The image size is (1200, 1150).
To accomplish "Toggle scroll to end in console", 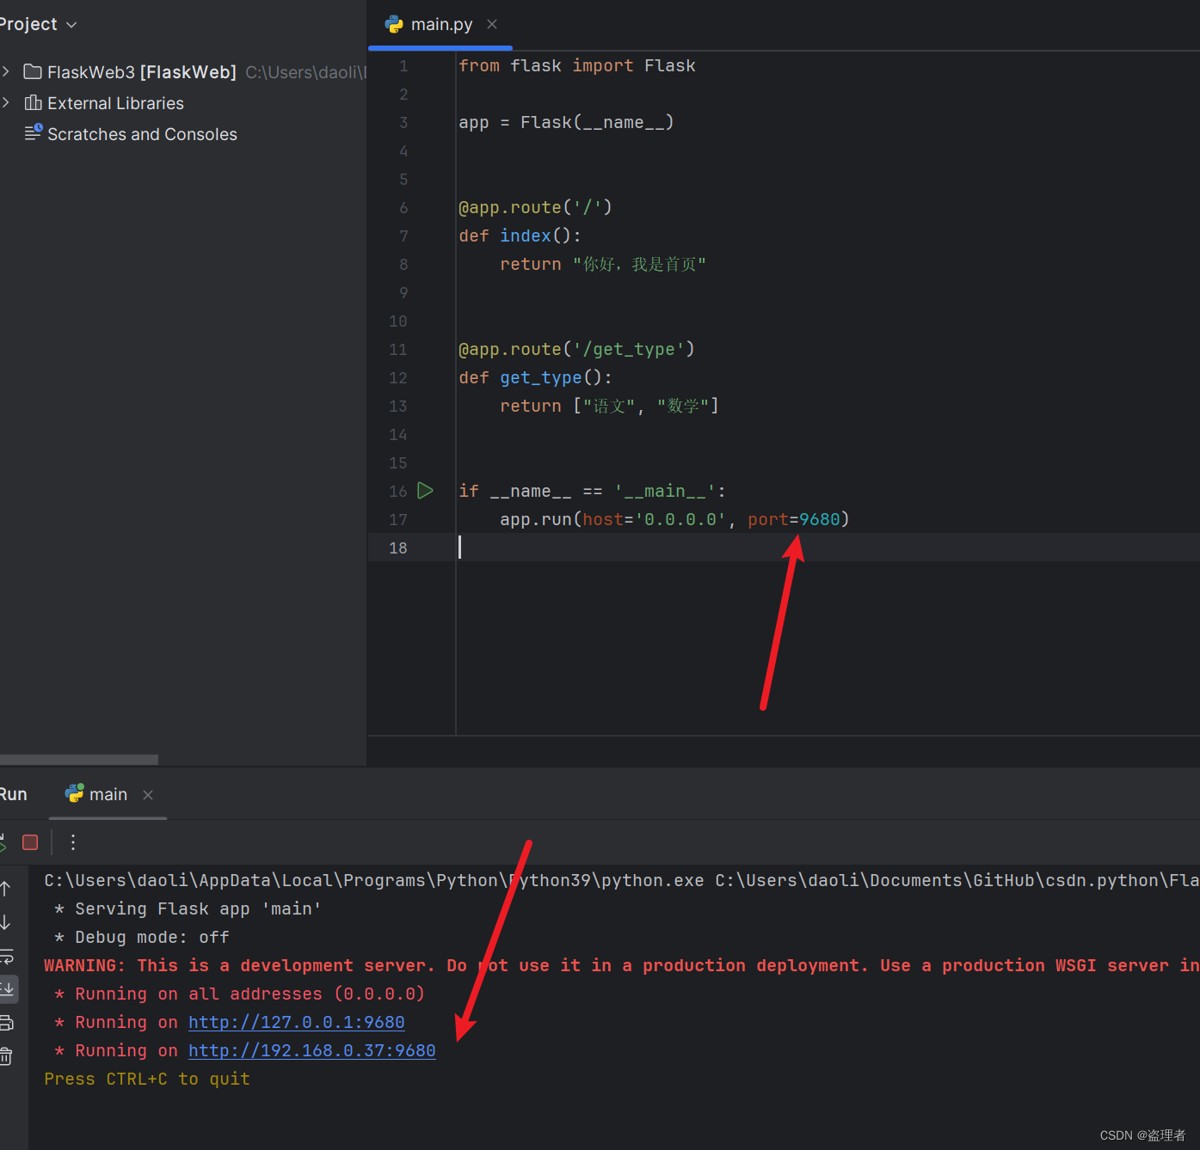I will [7, 989].
